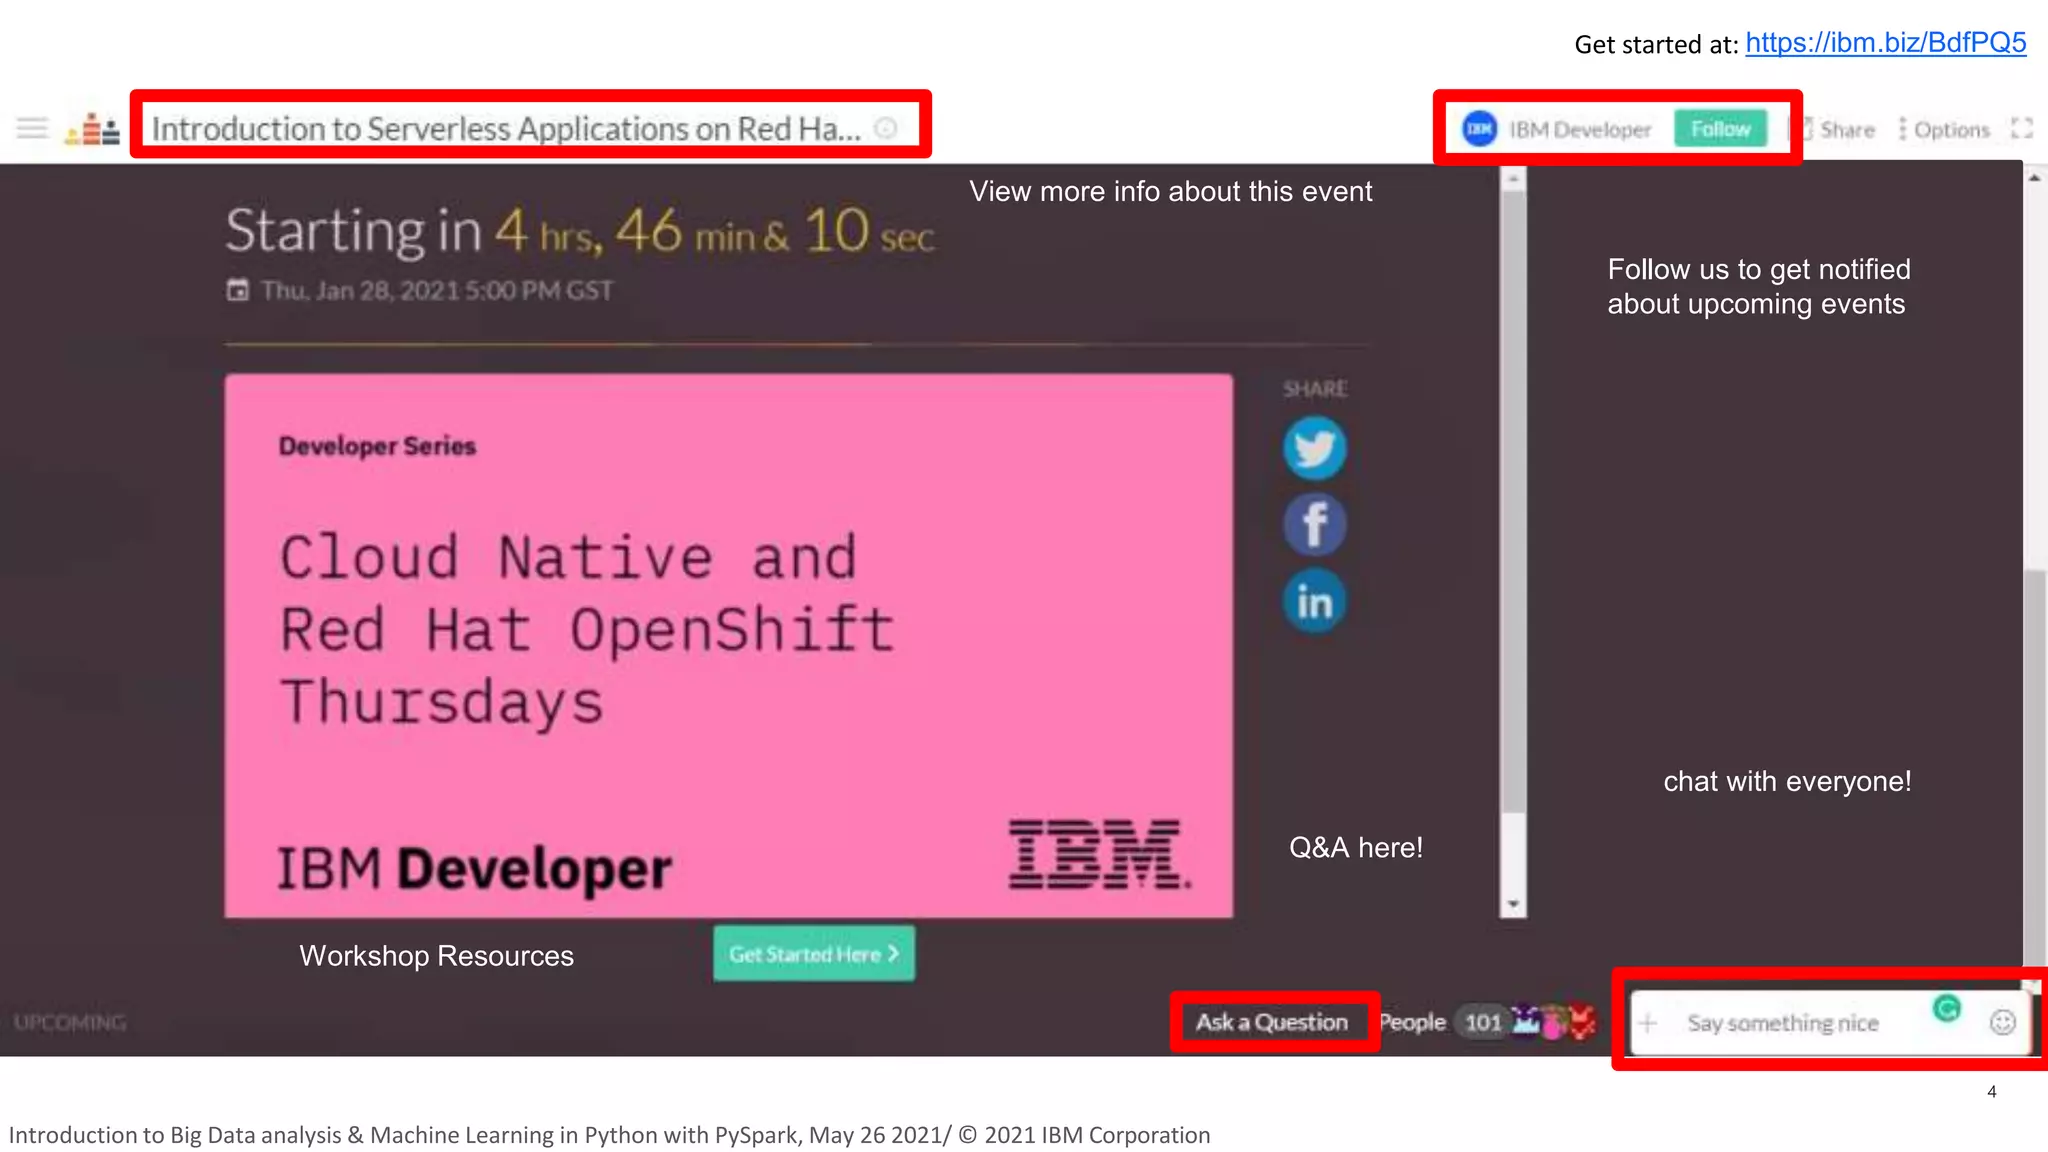Image resolution: width=2048 pixels, height=1152 pixels.
Task: Toggle fullscreen mode icon
Action: click(2022, 128)
